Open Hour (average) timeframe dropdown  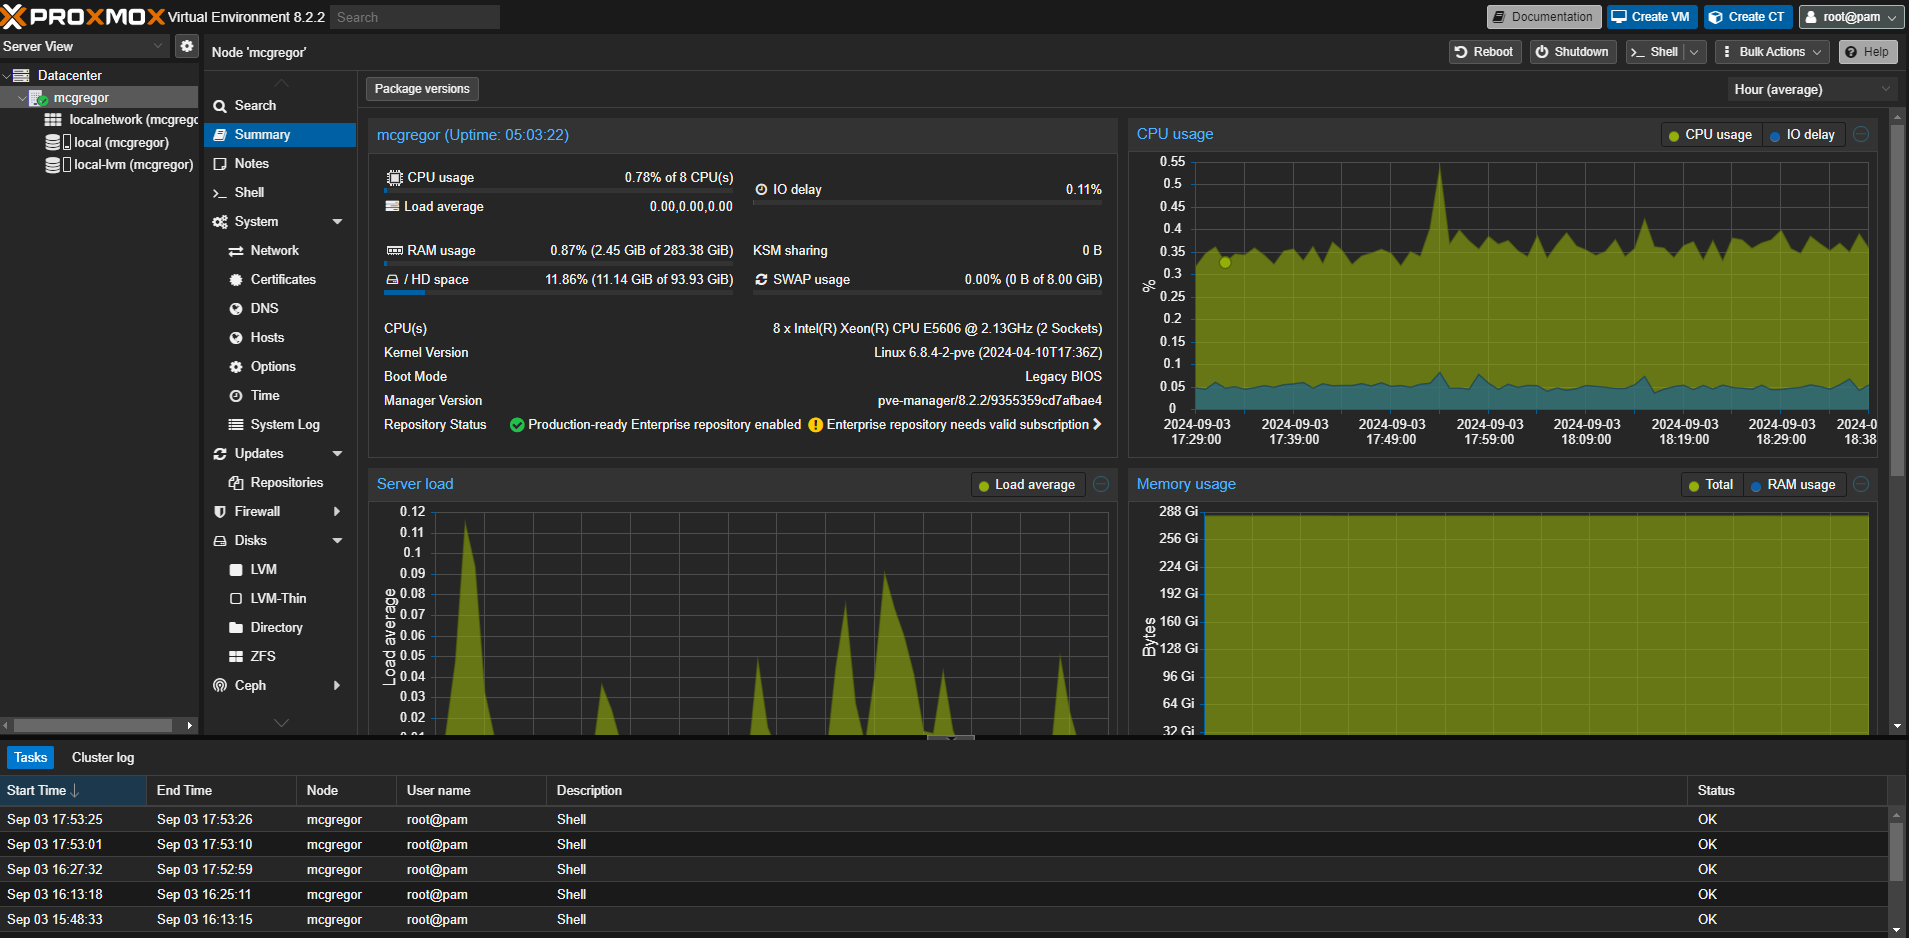(1813, 90)
